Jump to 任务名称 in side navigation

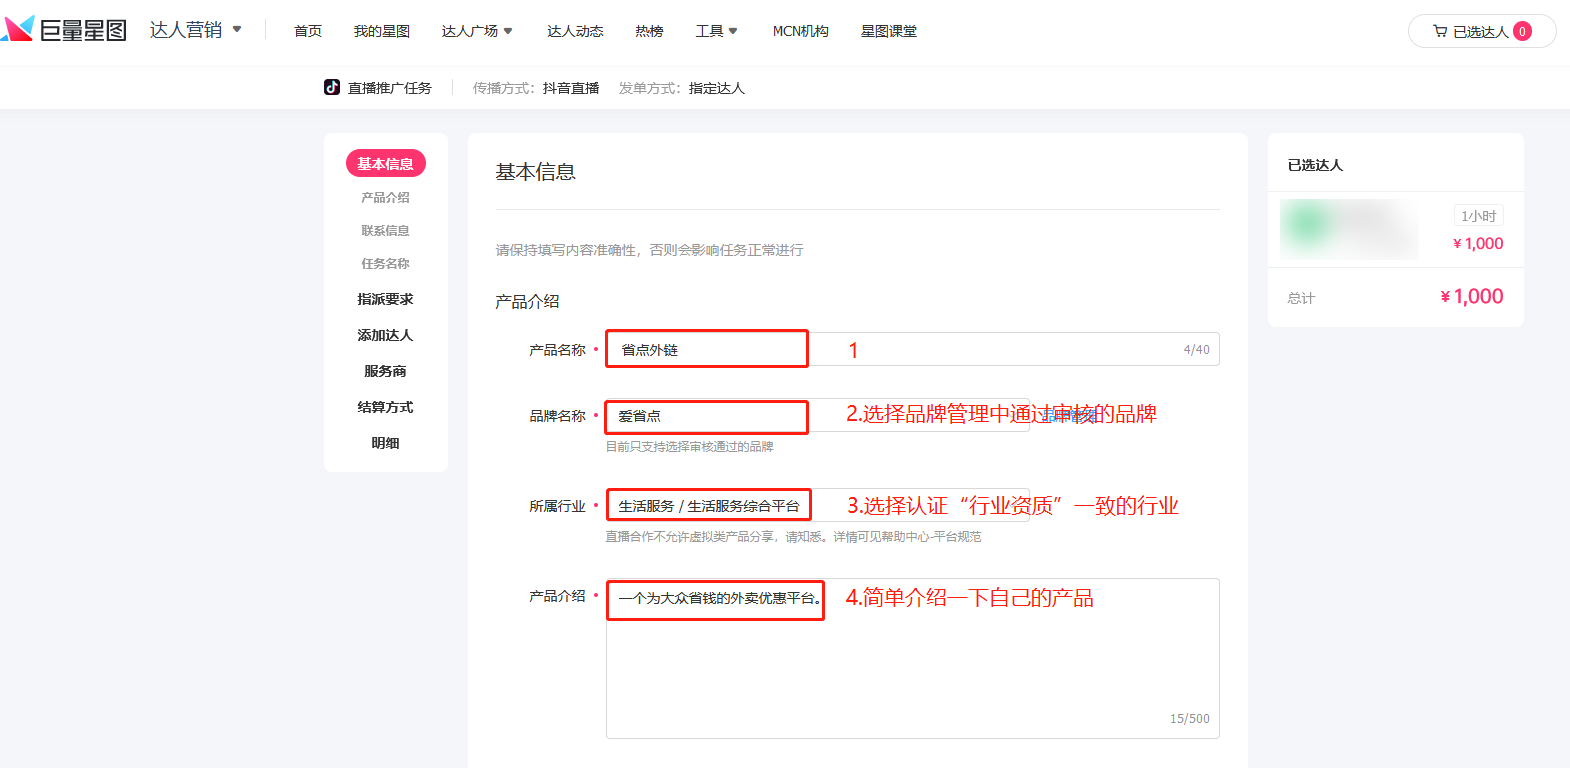coord(386,263)
